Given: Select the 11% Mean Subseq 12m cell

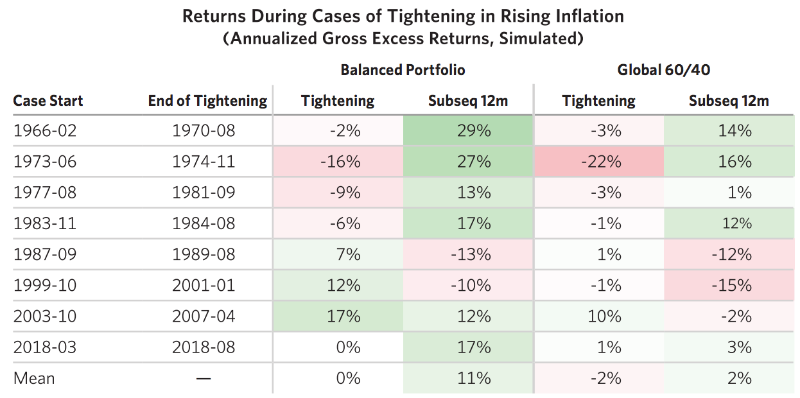Looking at the screenshot, I should (x=468, y=378).
